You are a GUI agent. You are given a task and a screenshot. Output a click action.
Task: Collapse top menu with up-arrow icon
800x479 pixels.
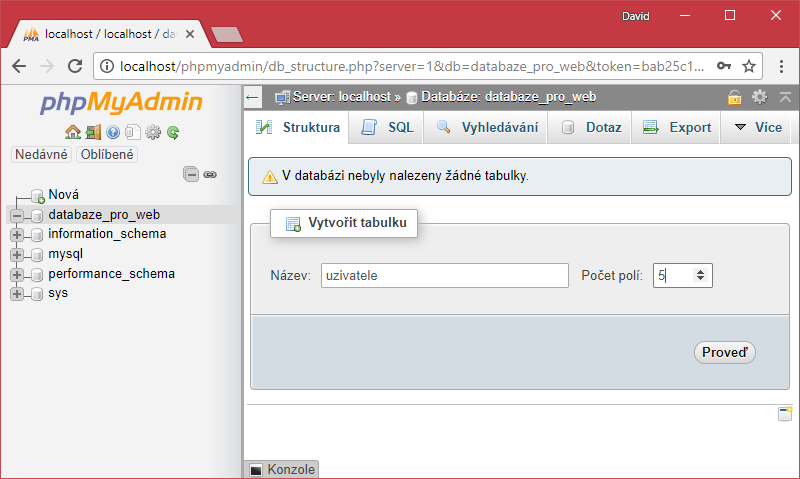(785, 97)
